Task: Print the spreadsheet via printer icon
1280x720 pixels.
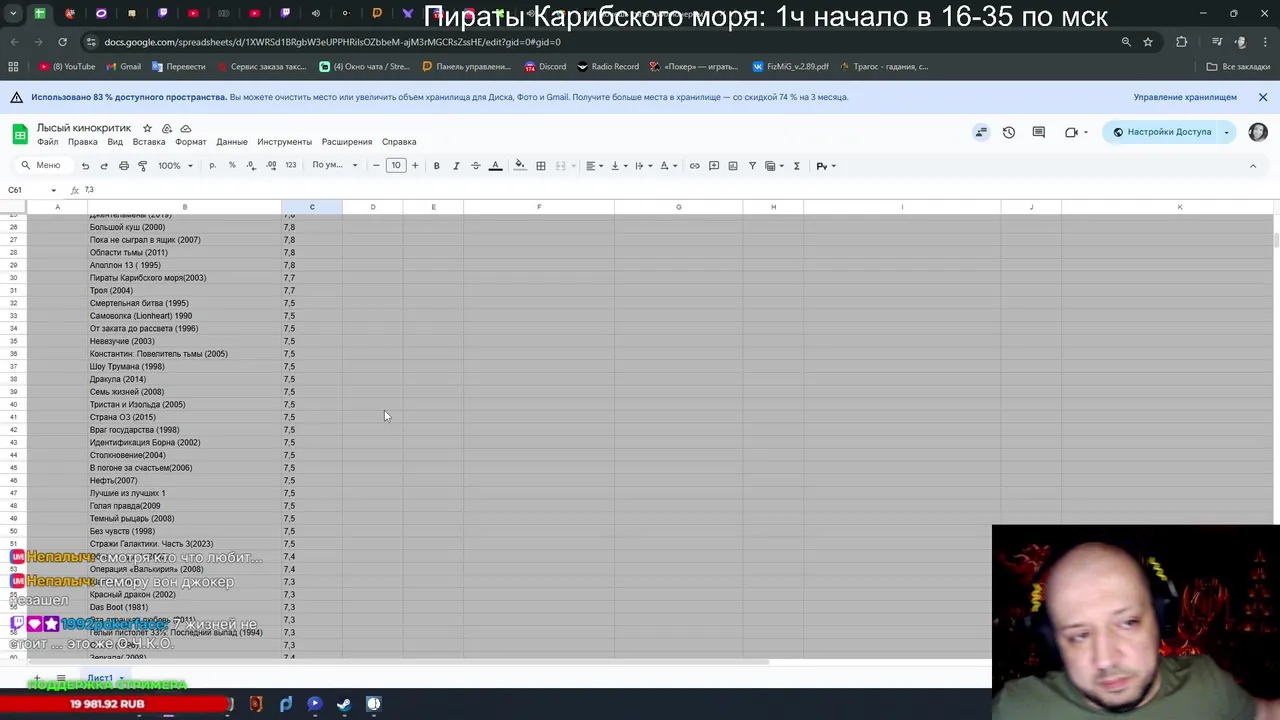Action: pyautogui.click(x=124, y=166)
